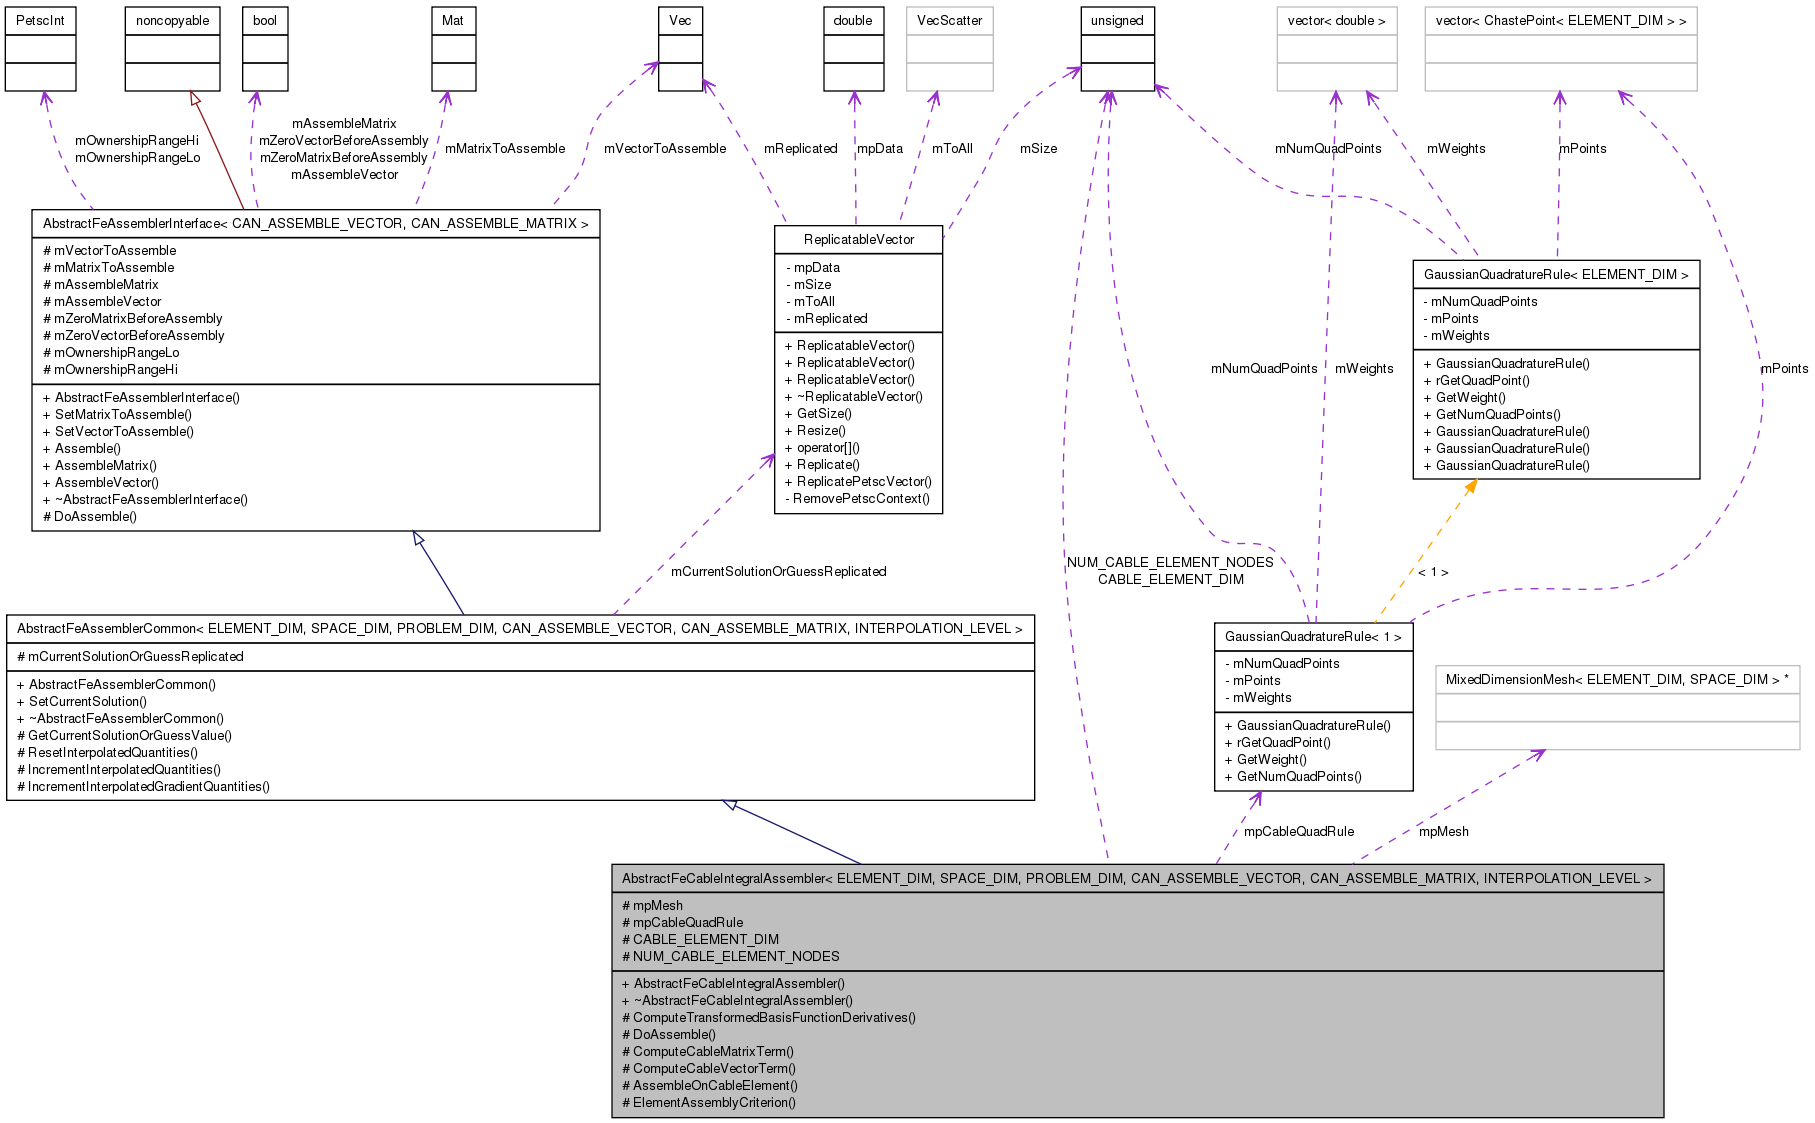Click the mReplicated edge label
This screenshot has width=1815, height=1123.
point(800,149)
